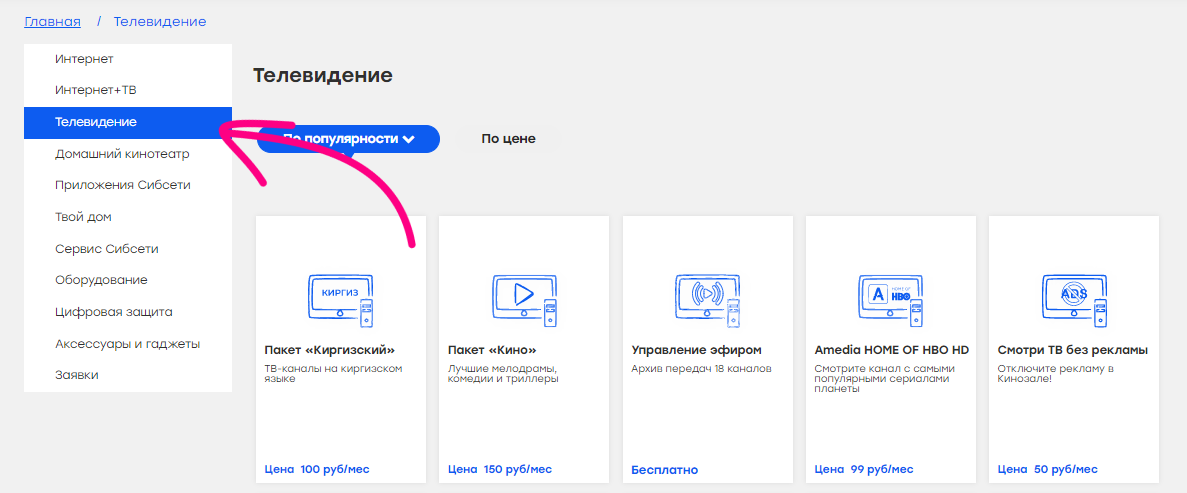Open Приложения Сибсети in the sidebar
Screen dimensions: 1187x493
pyautogui.click(x=128, y=186)
